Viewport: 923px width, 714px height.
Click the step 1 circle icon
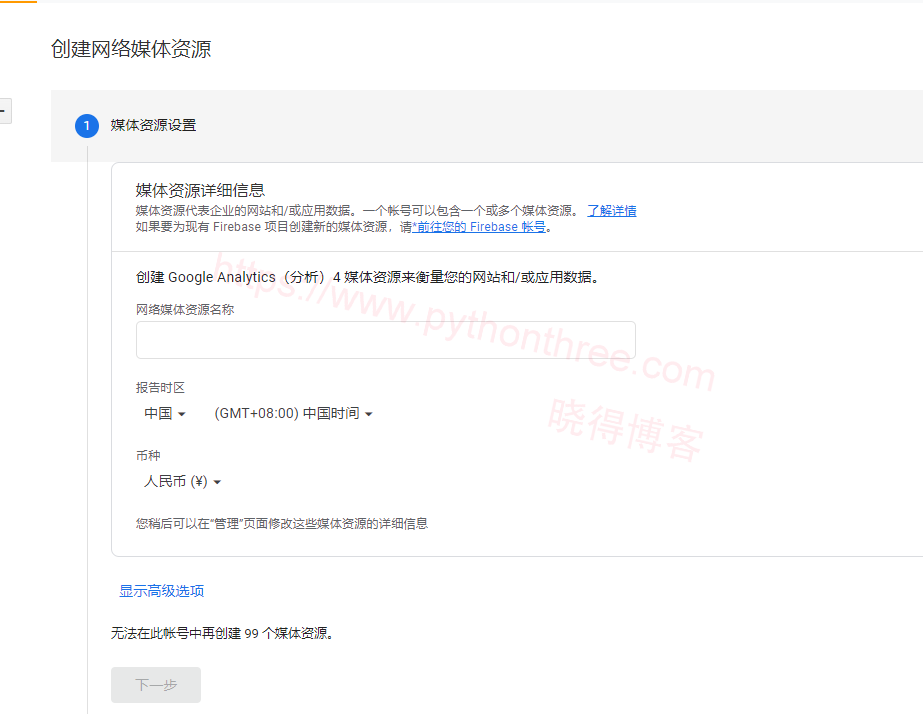87,125
